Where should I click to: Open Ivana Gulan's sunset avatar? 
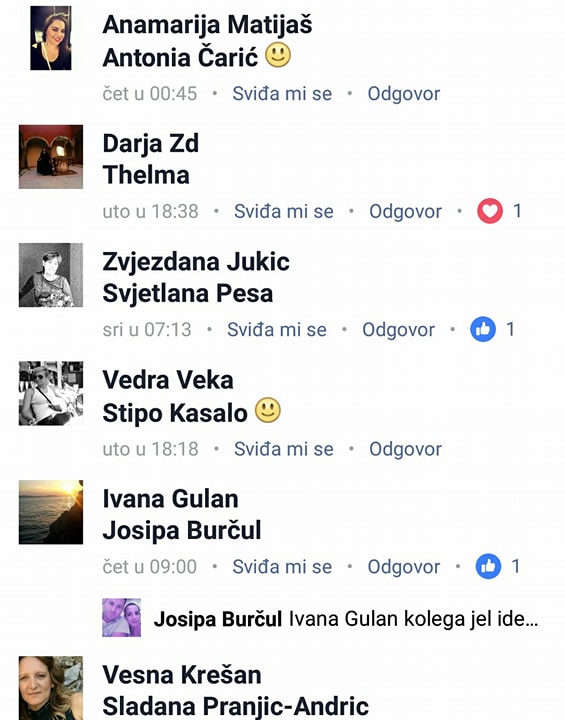51,512
